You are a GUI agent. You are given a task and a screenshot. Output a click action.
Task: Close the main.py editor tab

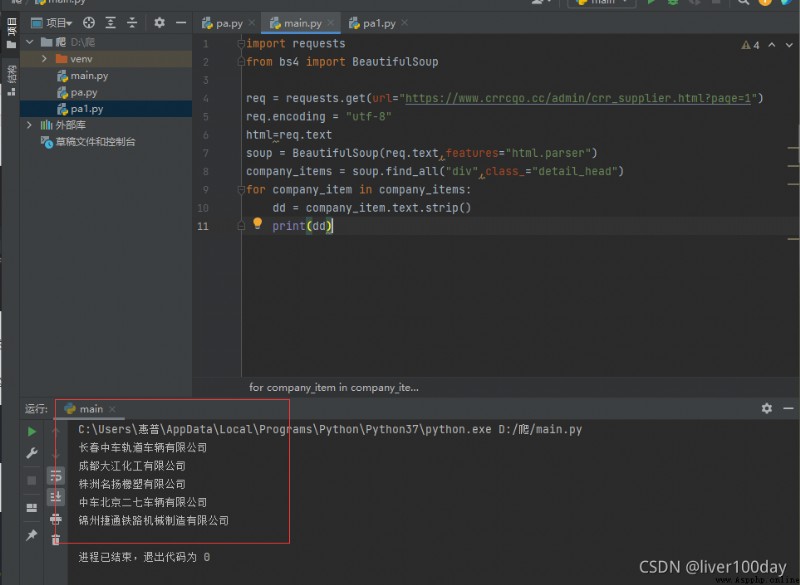331,23
